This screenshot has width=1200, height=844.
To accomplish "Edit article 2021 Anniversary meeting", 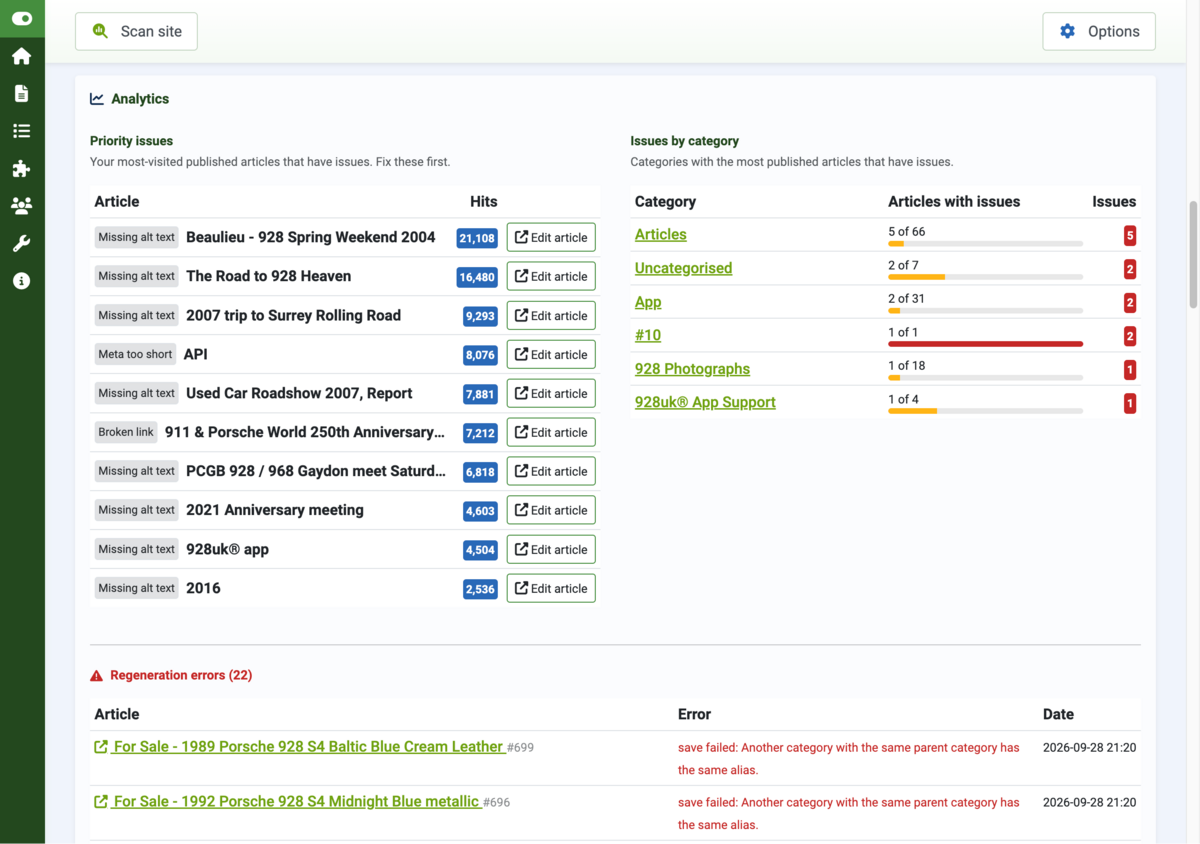I will (x=551, y=510).
